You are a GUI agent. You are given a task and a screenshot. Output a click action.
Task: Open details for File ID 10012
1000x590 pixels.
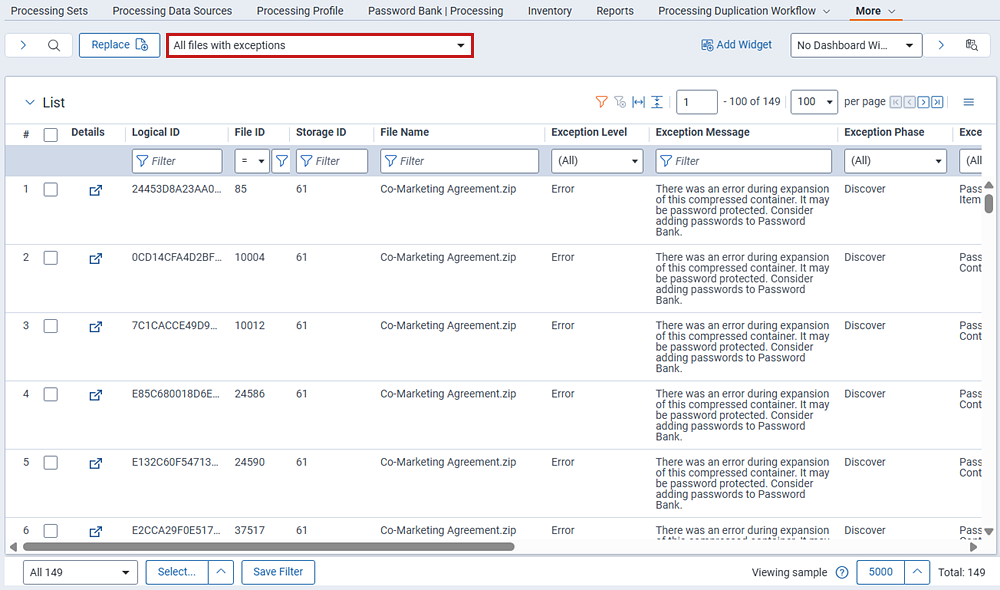(x=95, y=327)
